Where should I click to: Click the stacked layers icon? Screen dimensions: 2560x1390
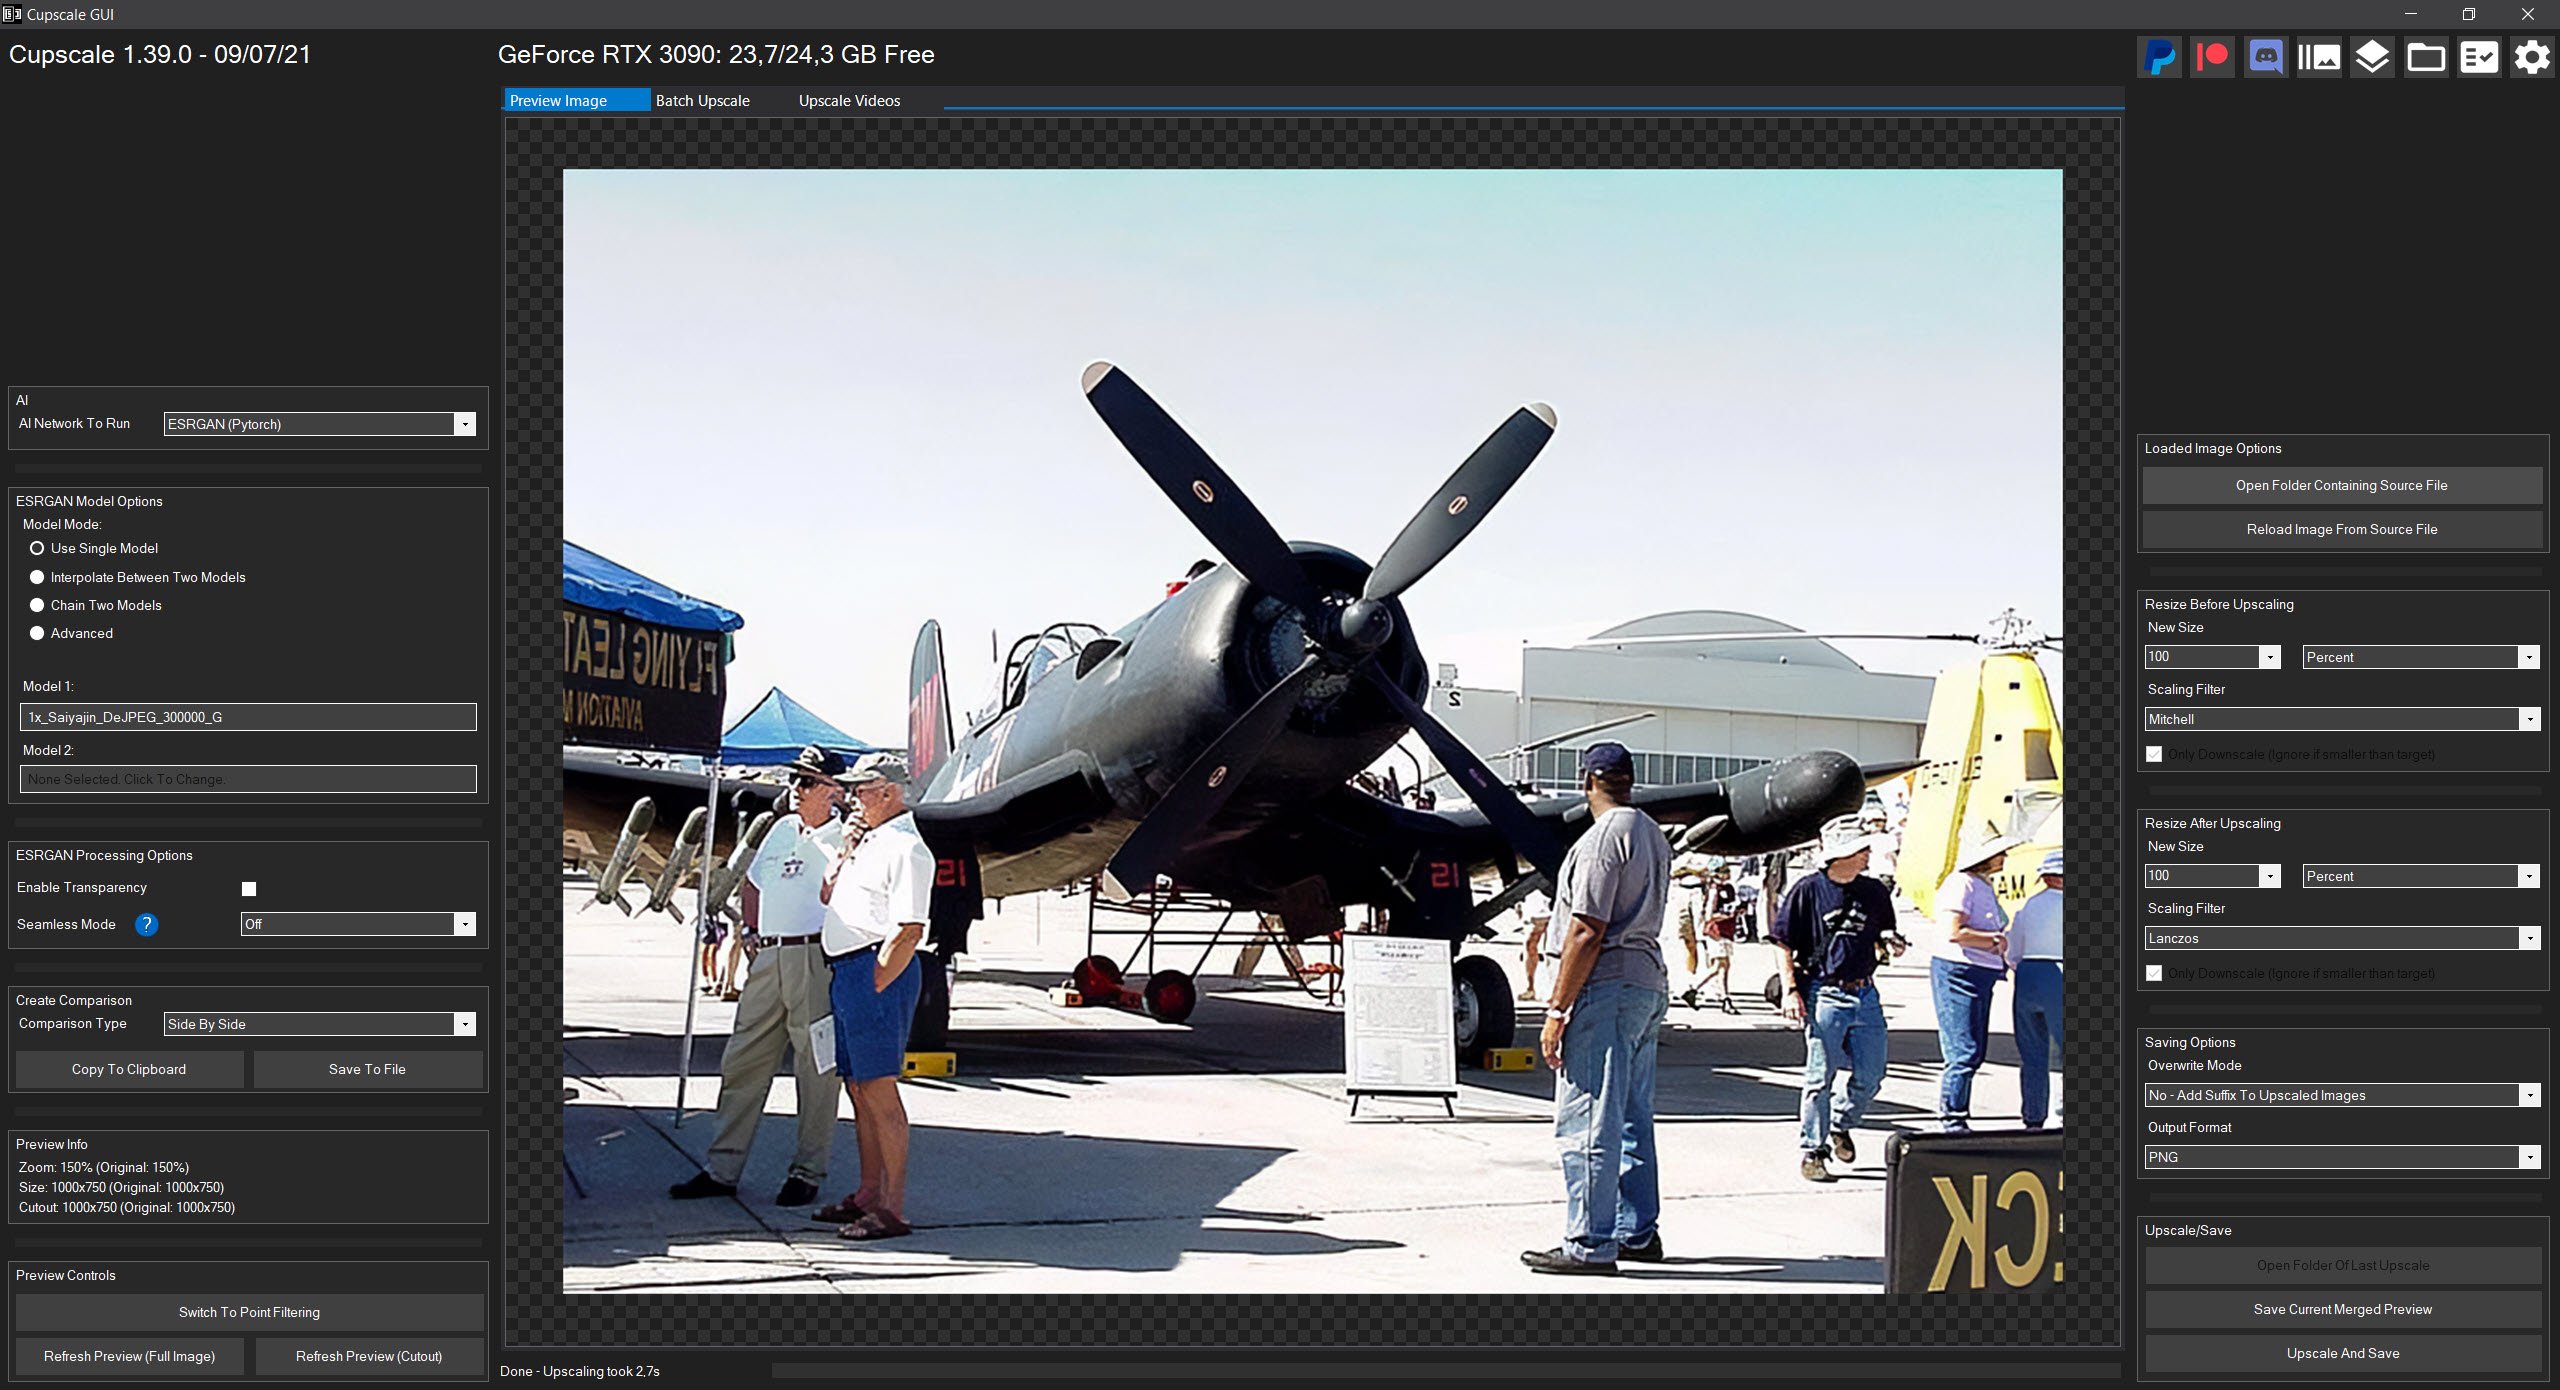click(2372, 57)
